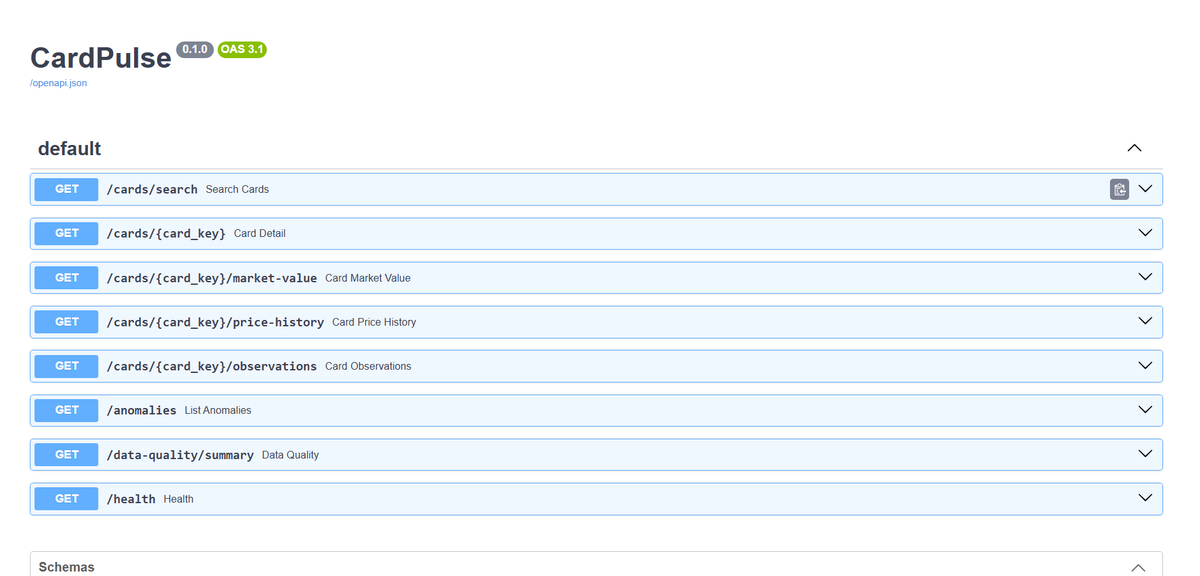Expand the /cards/search endpoint chevron
Viewport: 1200px width, 576px height.
click(x=1145, y=189)
